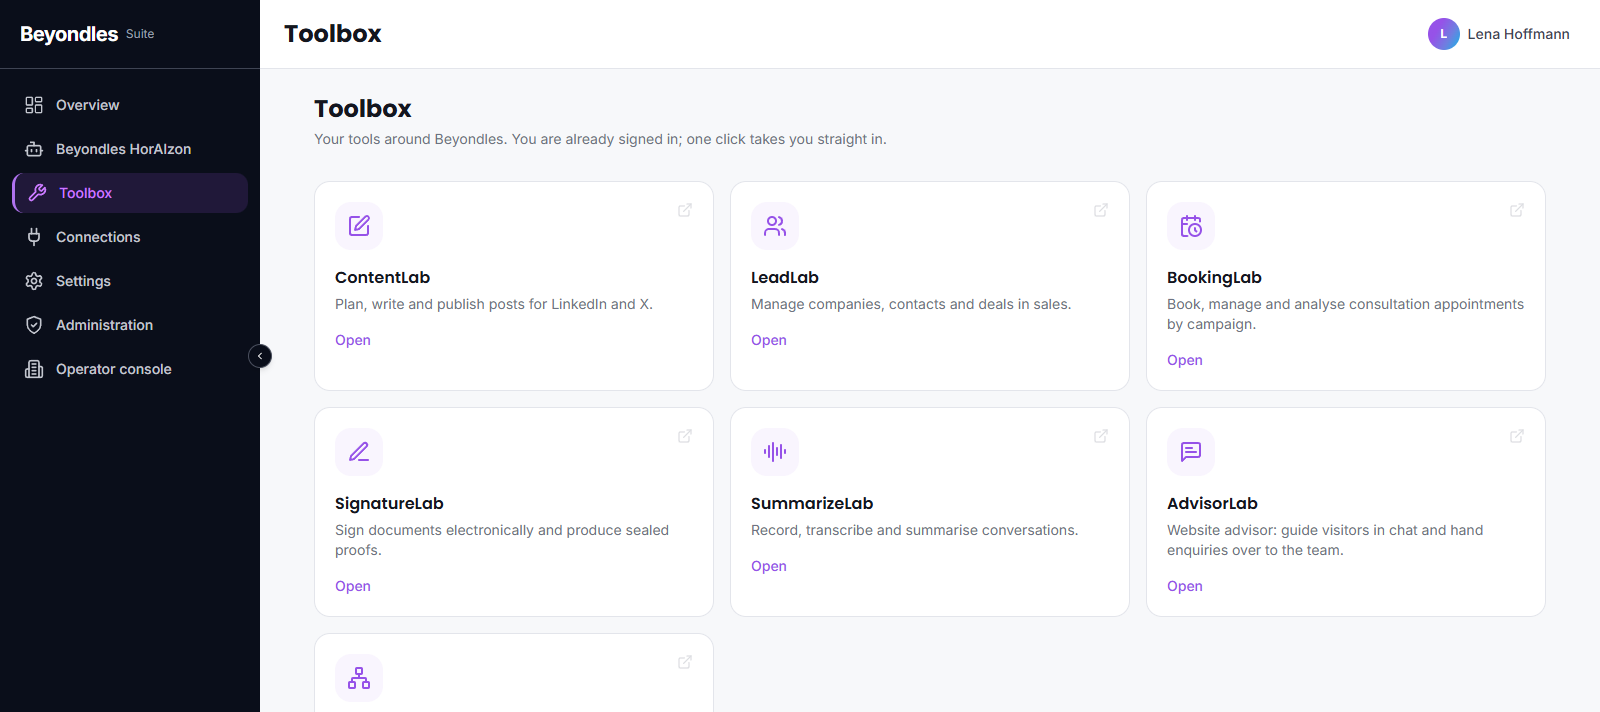Viewport: 1600px width, 712px height.
Task: Click BookingLab external-link icon
Action: tap(1517, 210)
